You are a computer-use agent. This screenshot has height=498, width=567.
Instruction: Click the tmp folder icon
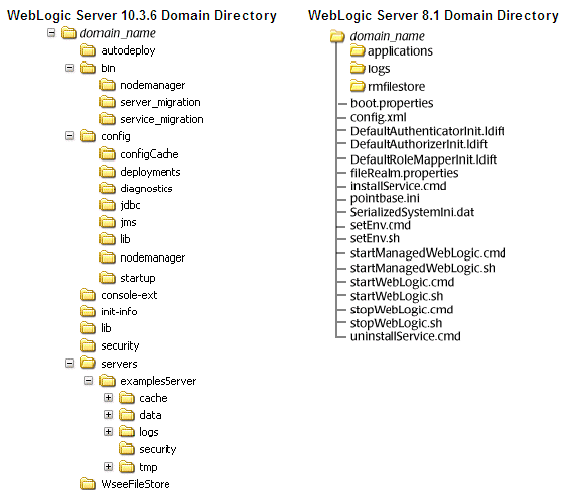pyautogui.click(x=127, y=467)
